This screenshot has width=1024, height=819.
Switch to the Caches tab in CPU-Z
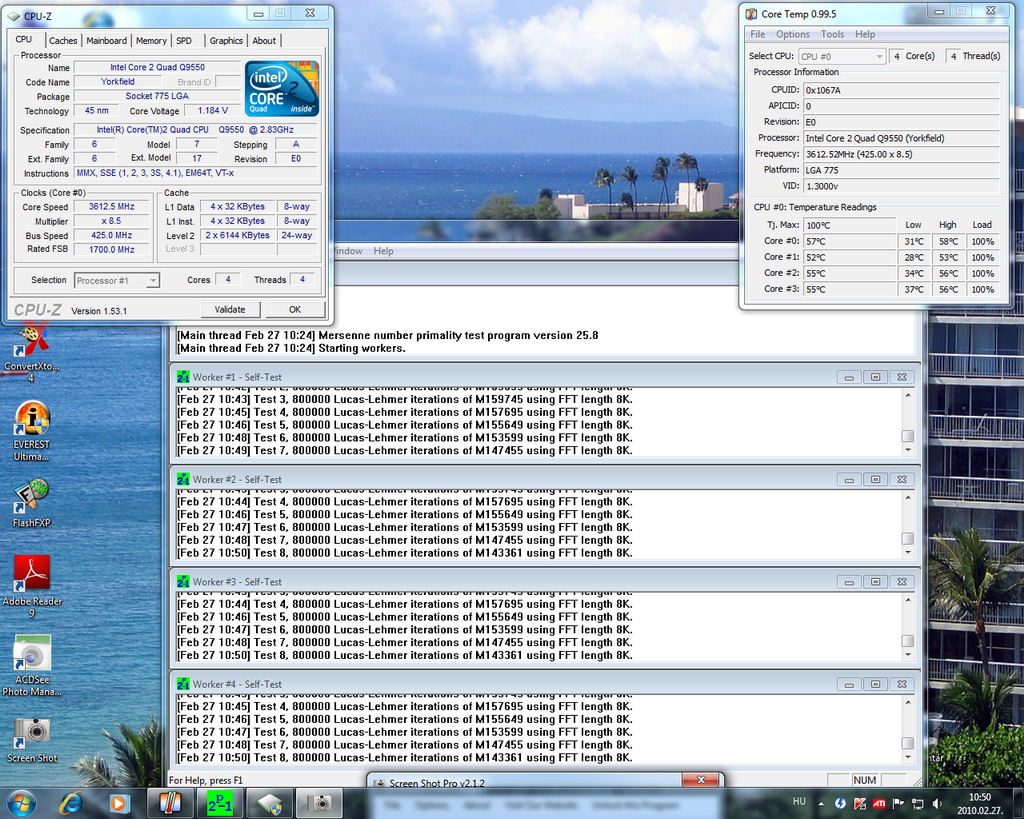tap(63, 40)
